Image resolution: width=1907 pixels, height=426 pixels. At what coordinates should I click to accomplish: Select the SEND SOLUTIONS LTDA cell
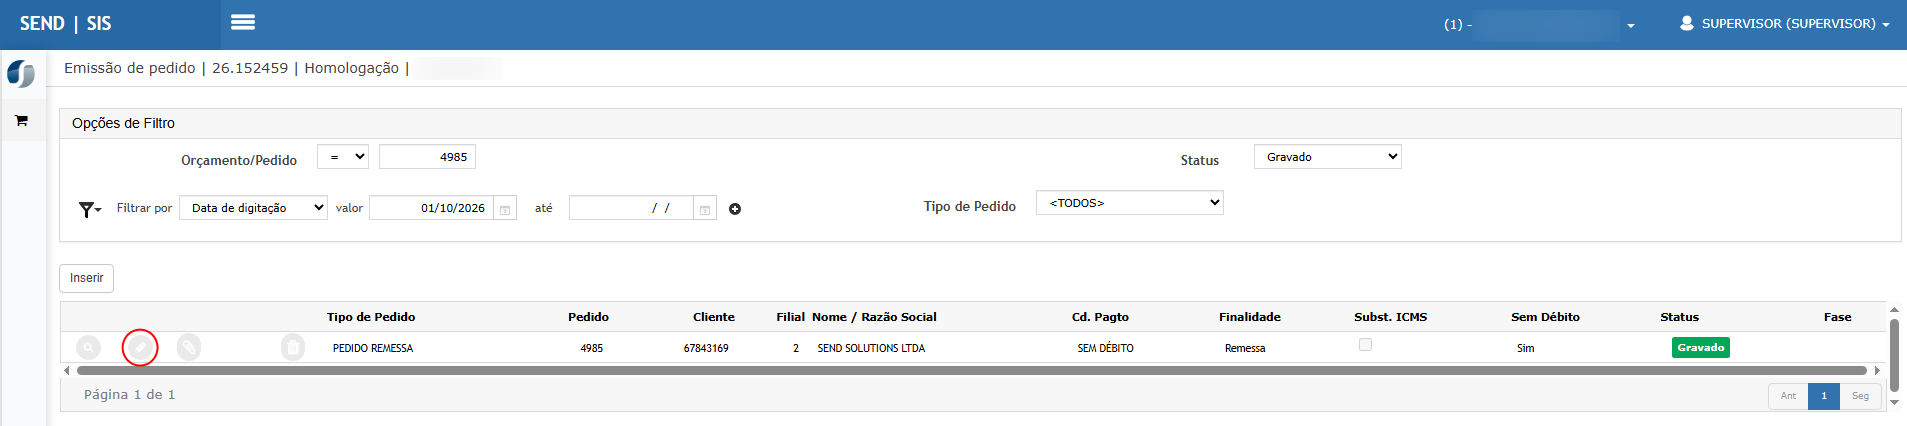871,348
